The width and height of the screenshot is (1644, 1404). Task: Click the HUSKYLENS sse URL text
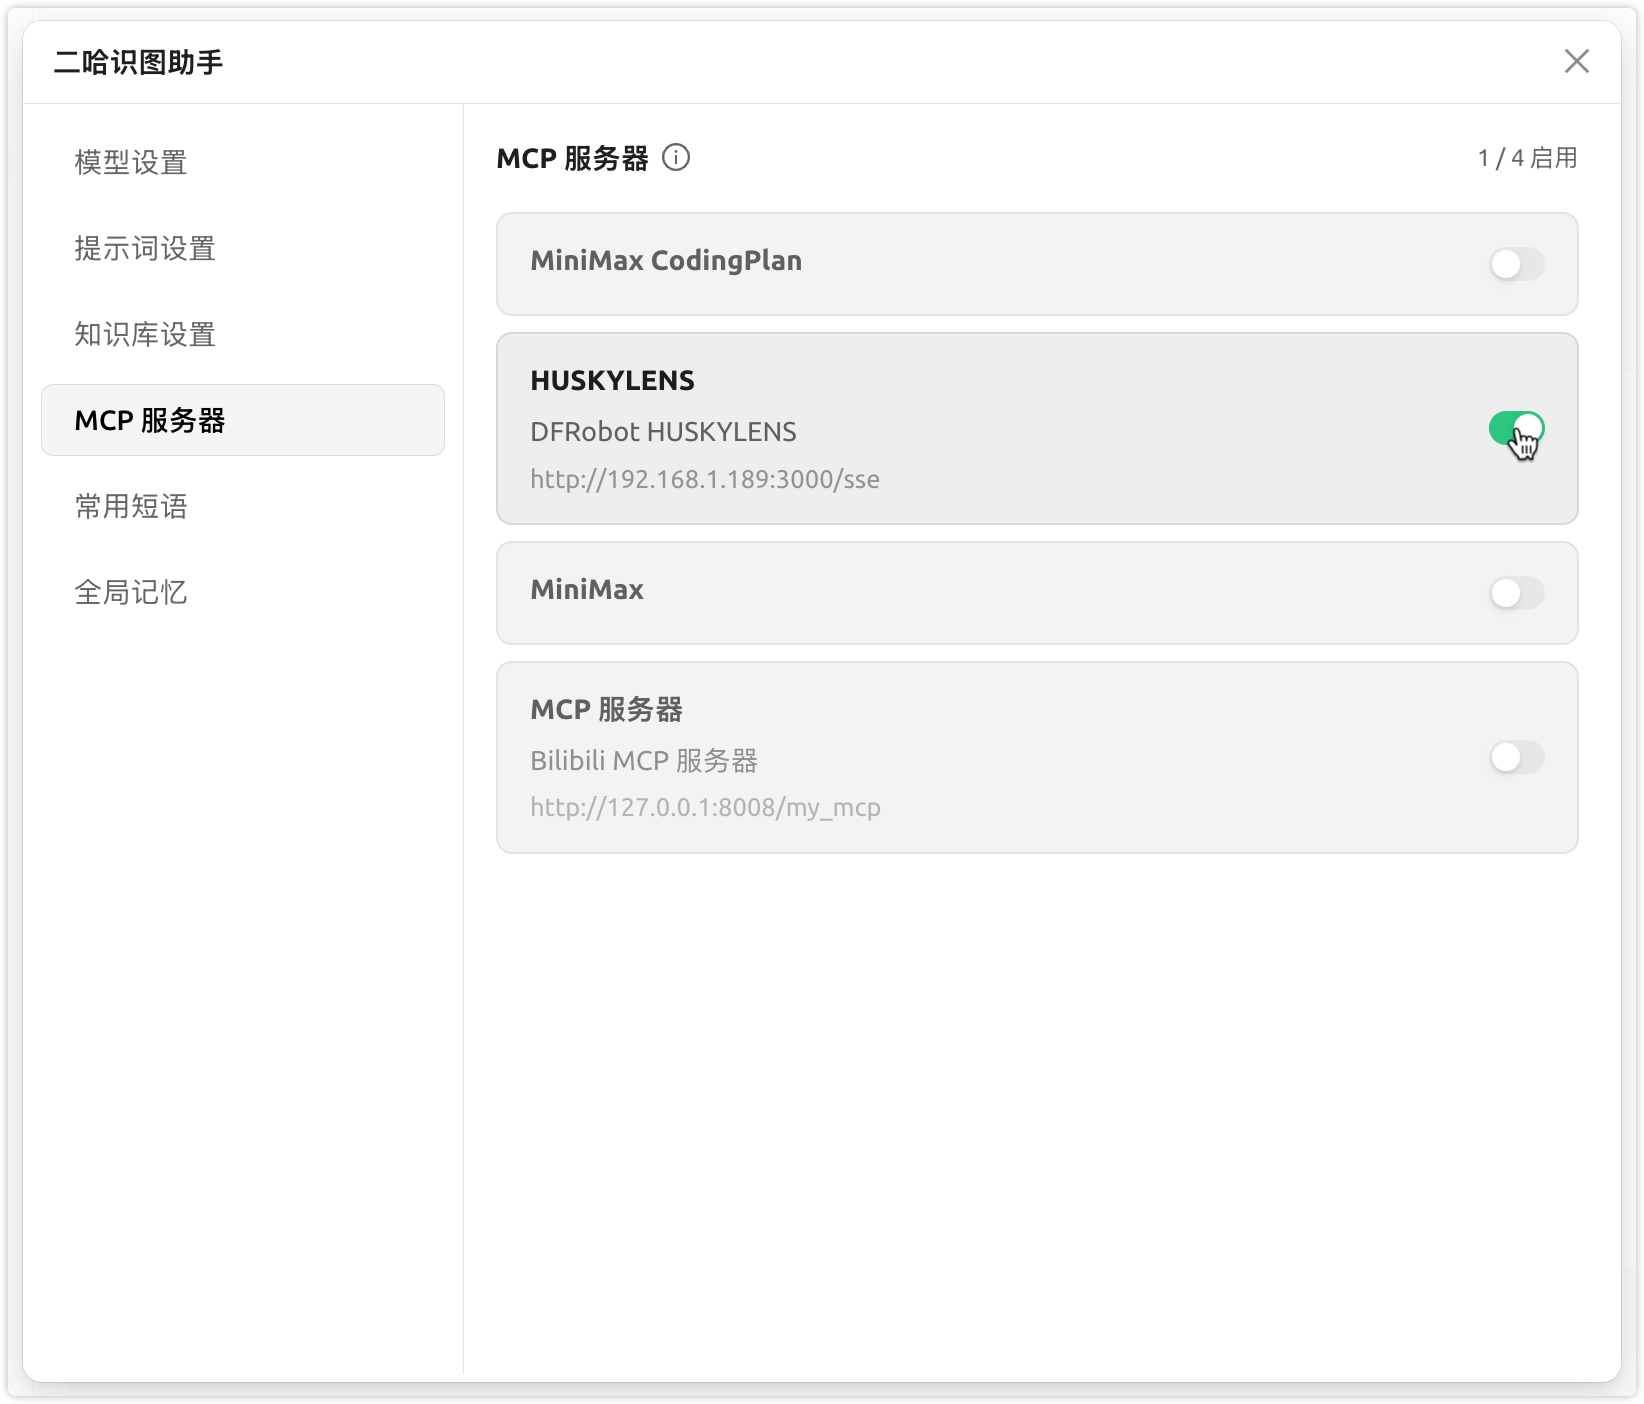[x=705, y=479]
